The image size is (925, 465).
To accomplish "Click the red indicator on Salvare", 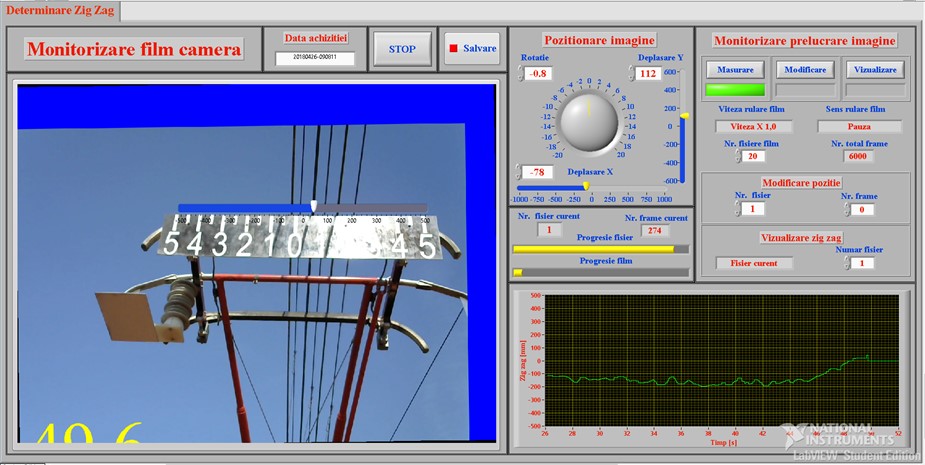I will [453, 48].
